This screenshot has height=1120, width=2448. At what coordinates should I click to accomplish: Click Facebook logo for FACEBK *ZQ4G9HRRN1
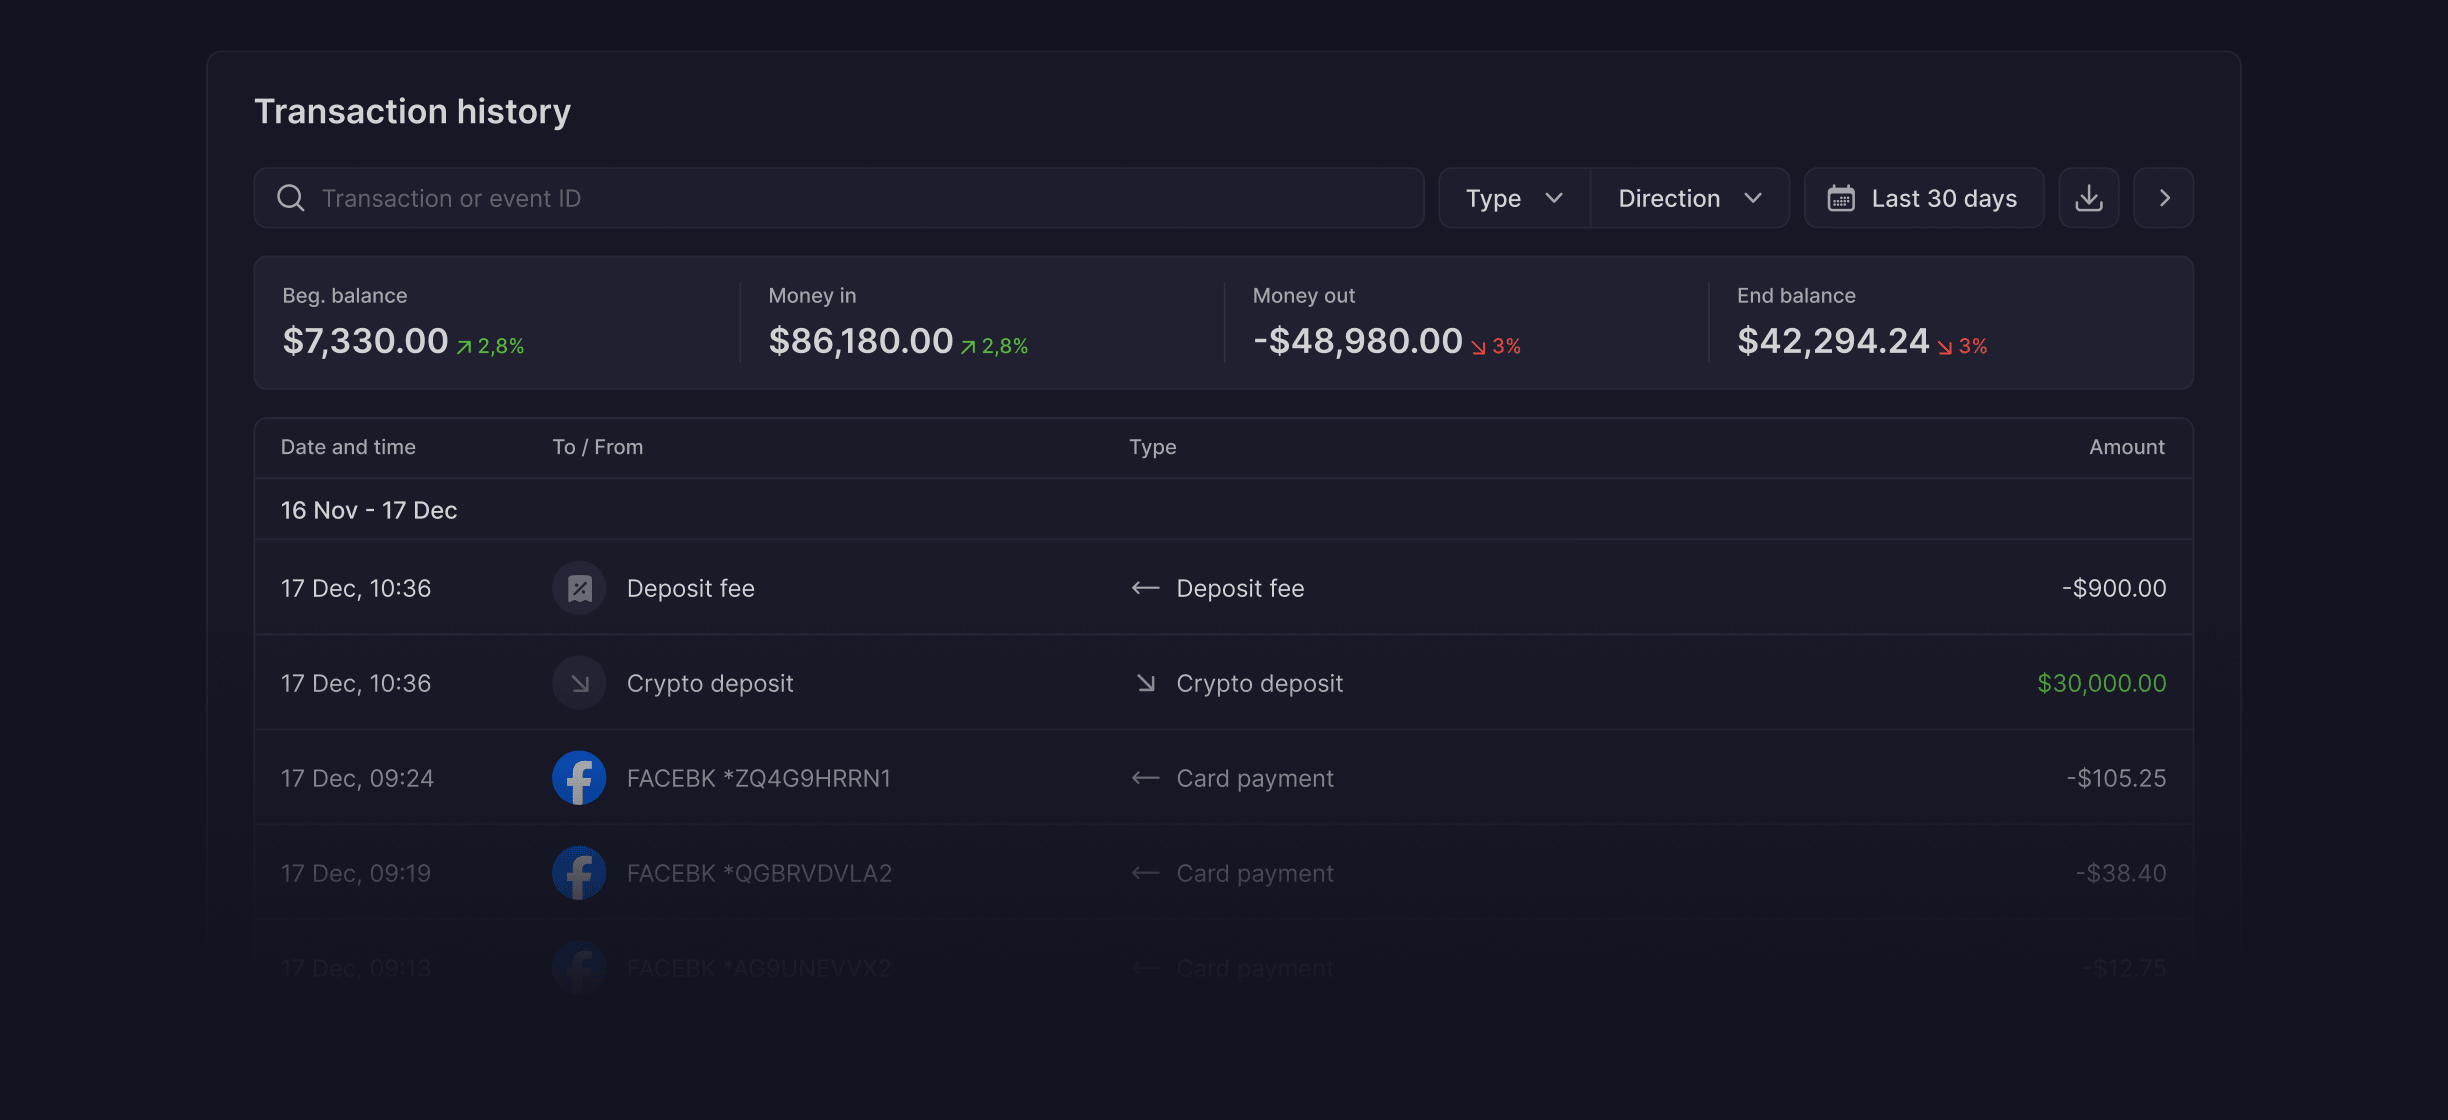coord(580,778)
